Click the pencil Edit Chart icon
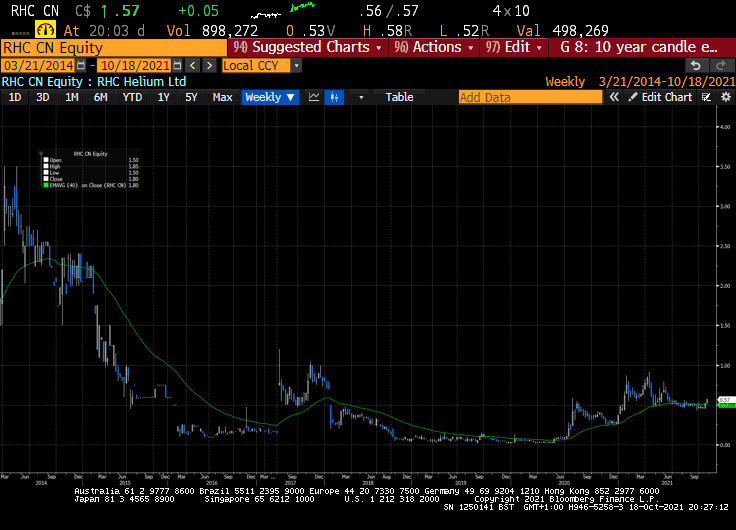The width and height of the screenshot is (736, 530). pyautogui.click(x=632, y=97)
